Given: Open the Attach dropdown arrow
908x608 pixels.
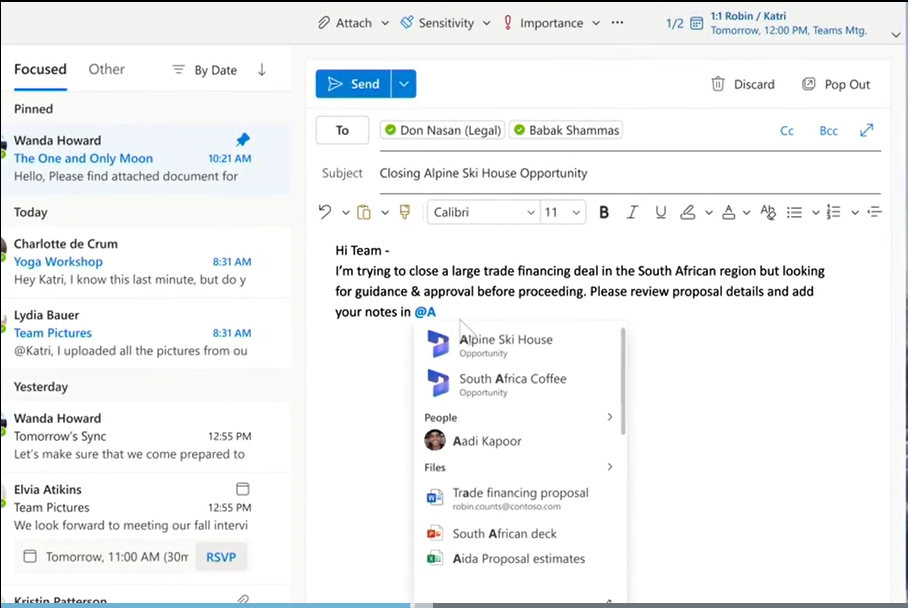Looking at the screenshot, I should tap(385, 23).
